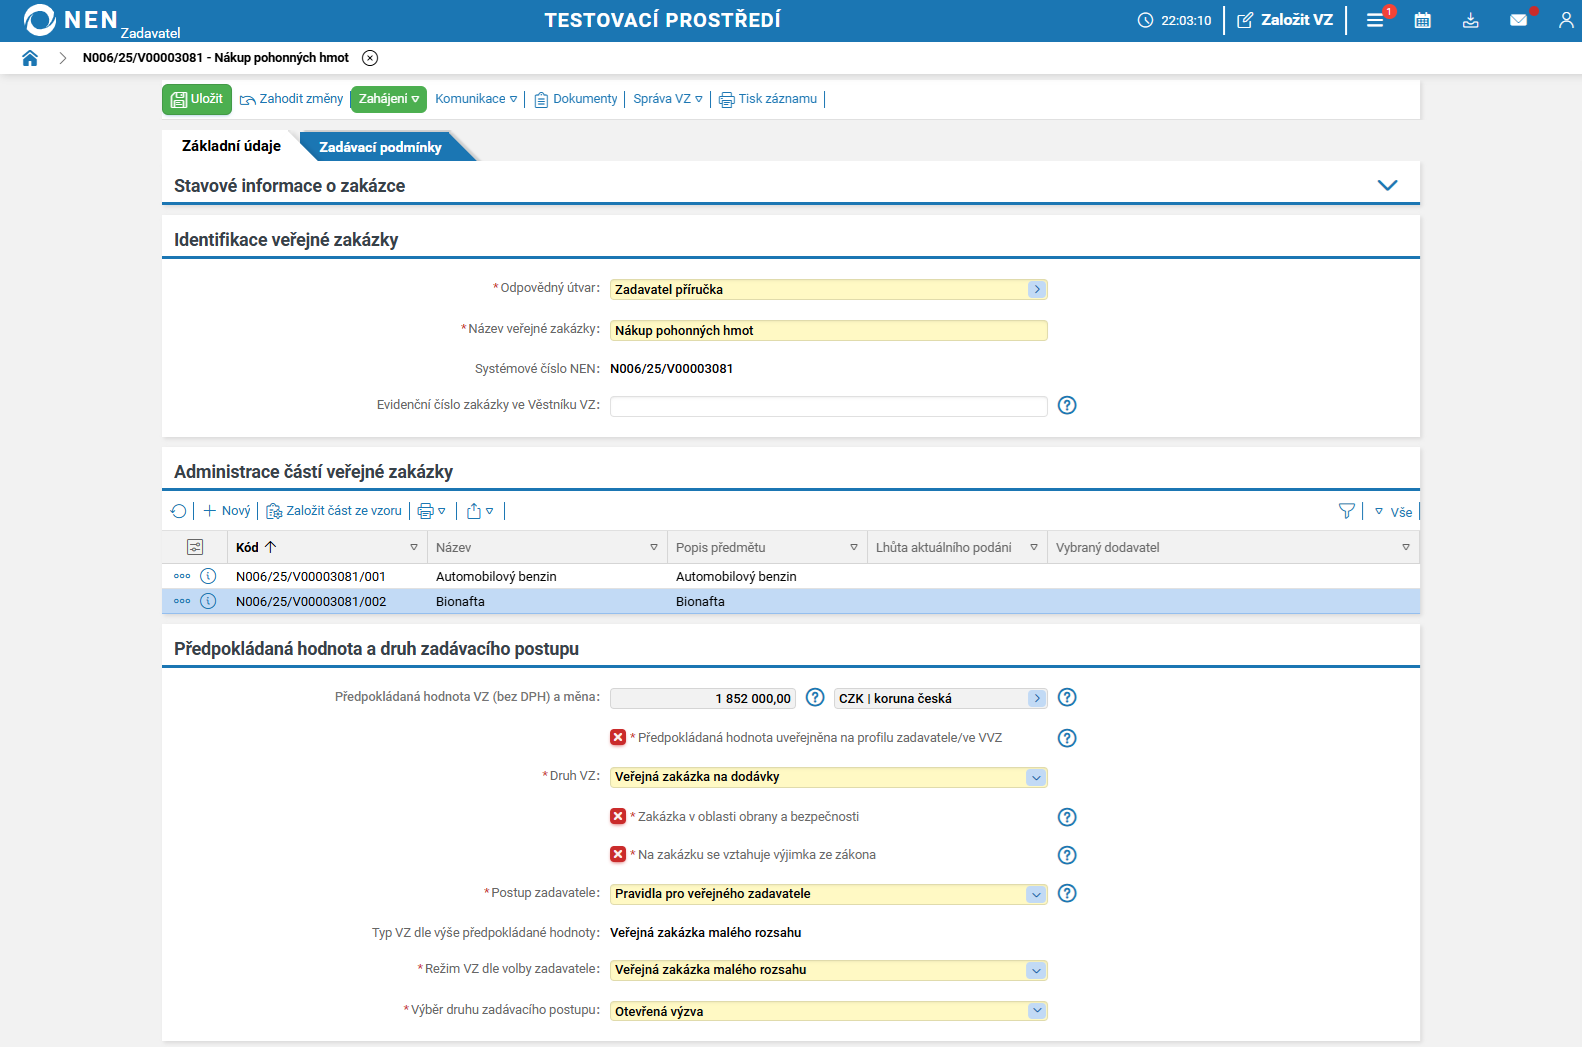The width and height of the screenshot is (1582, 1048).
Task: Toggle Předpokládaná hodnota uveřejněna na profilu
Action: [x=618, y=737]
